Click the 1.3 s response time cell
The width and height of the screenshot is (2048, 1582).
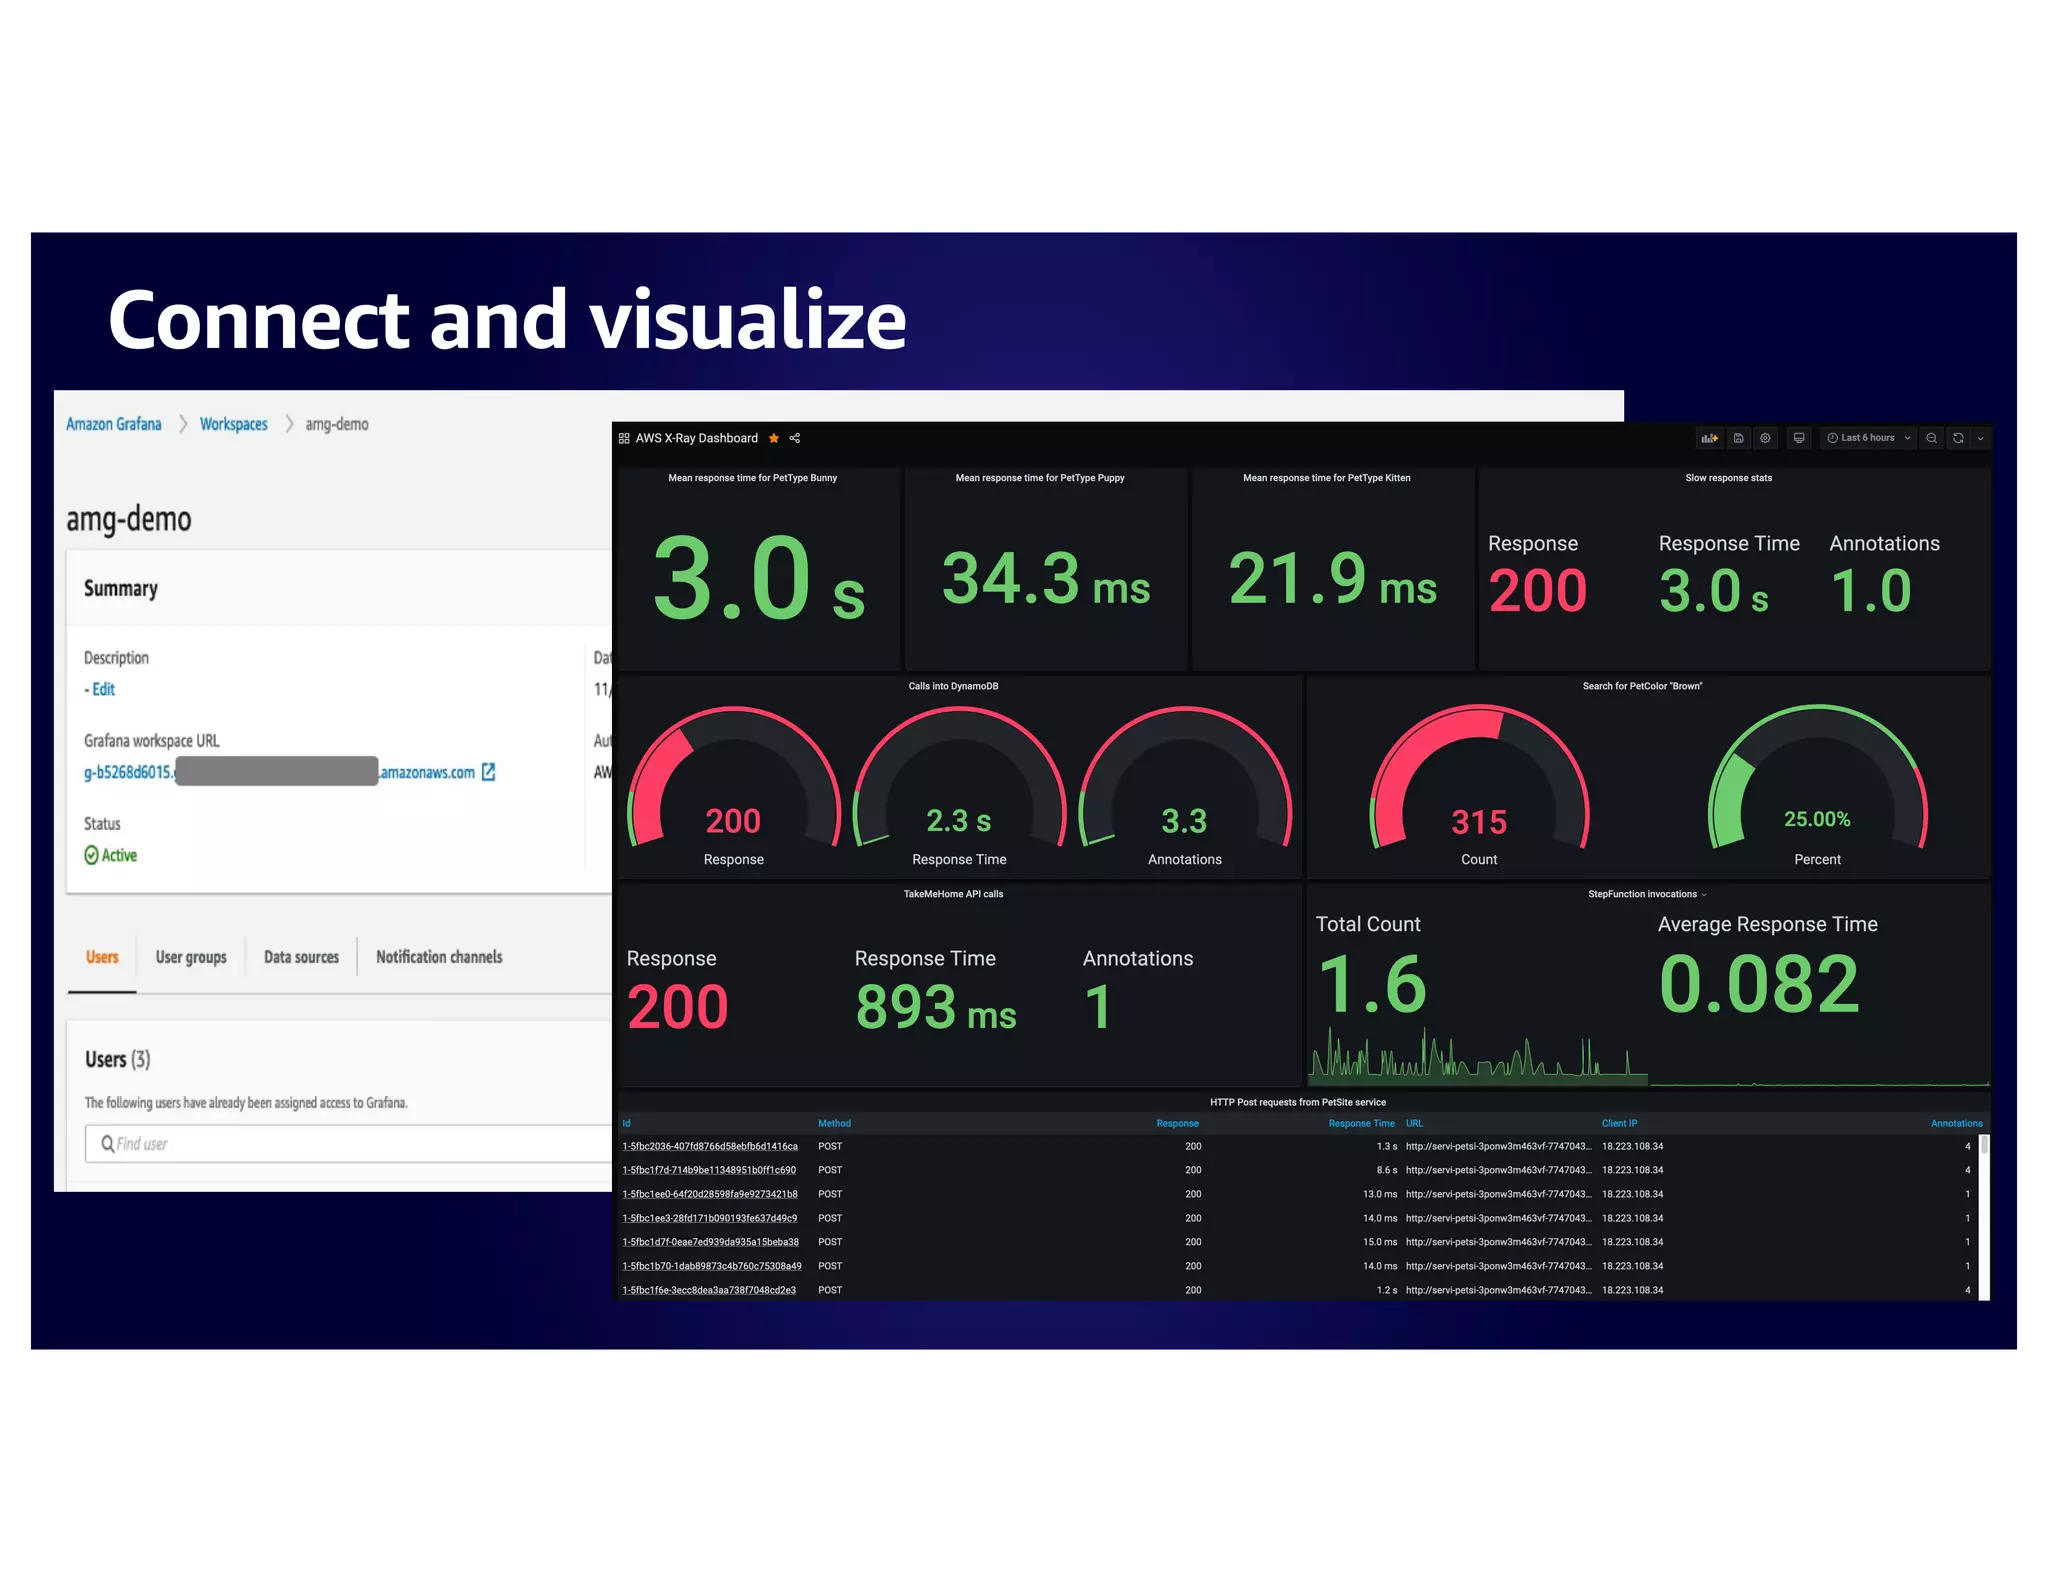pyautogui.click(x=1386, y=1146)
